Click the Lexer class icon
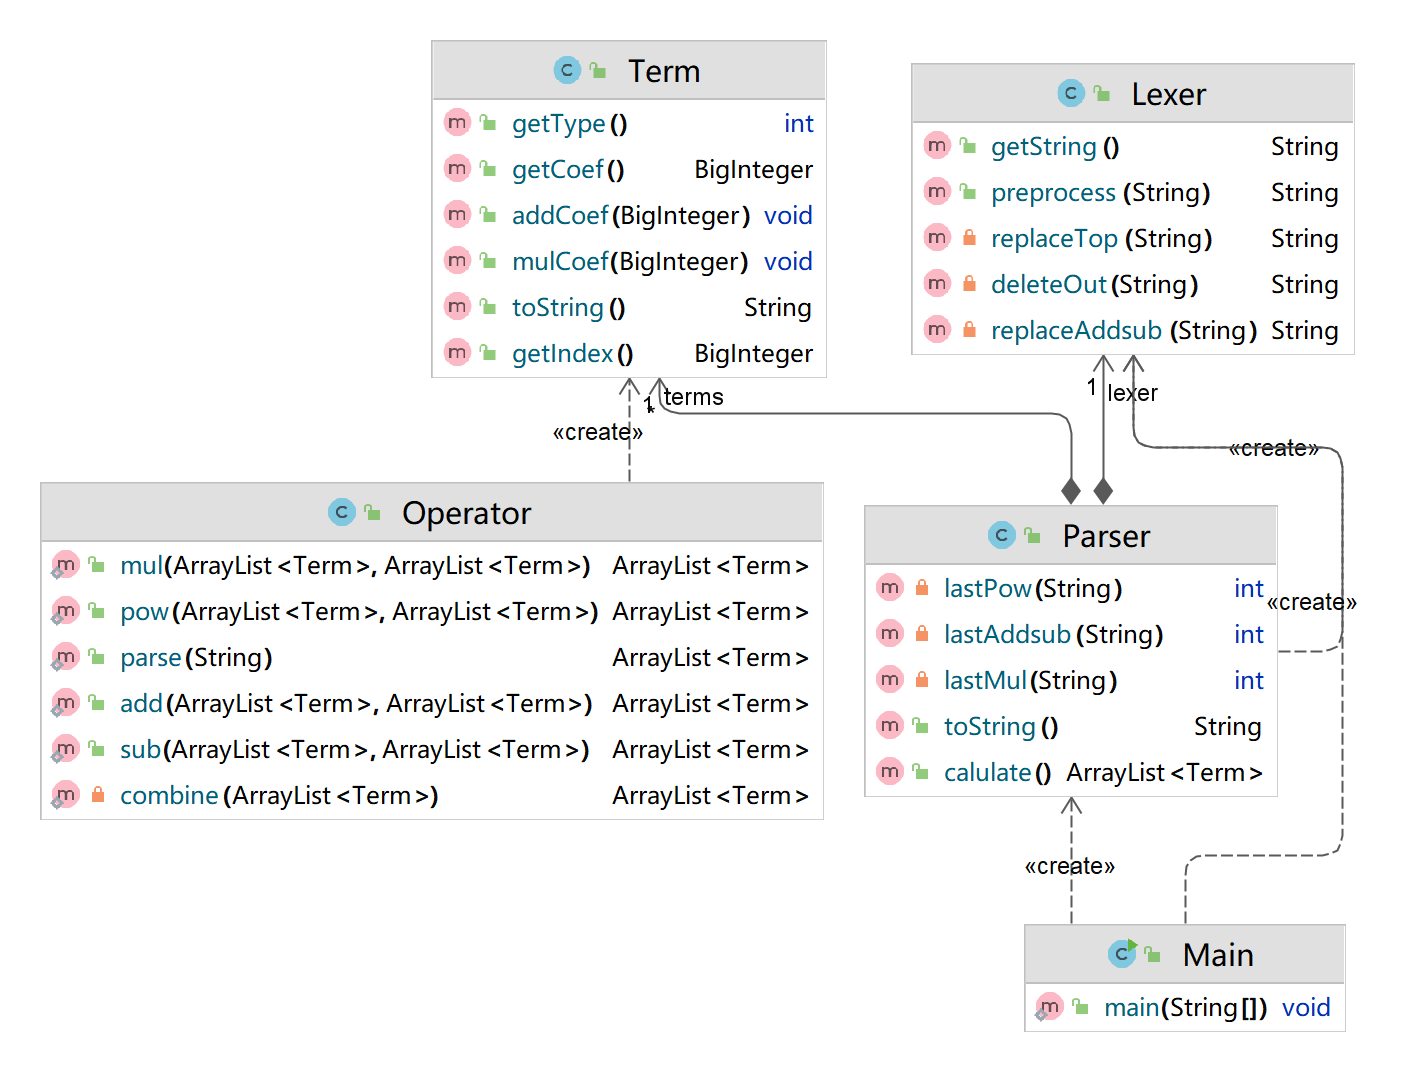This screenshot has width=1404, height=1072. 1071,93
